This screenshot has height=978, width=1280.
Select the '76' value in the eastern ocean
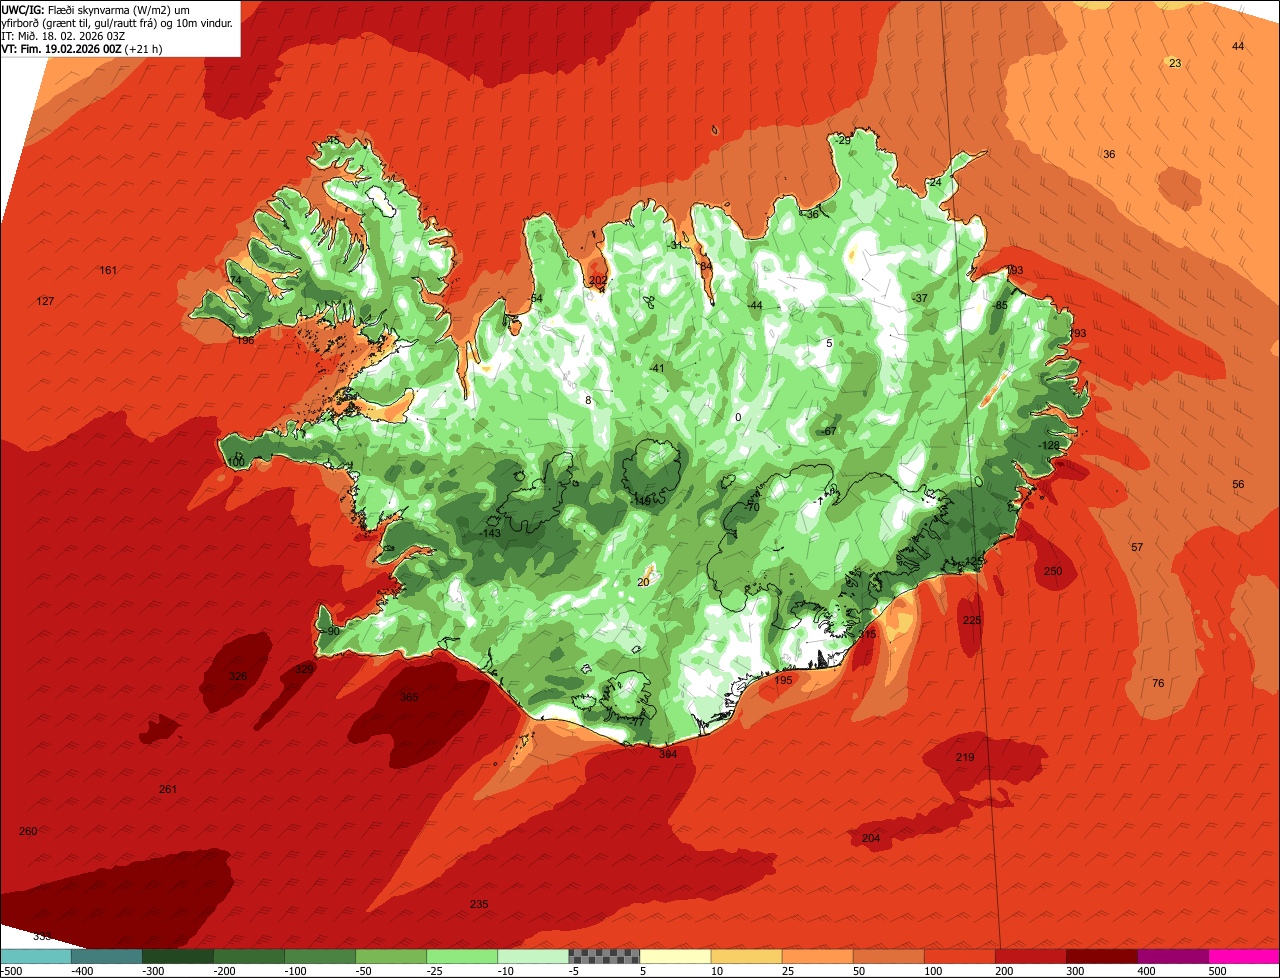pyautogui.click(x=1158, y=683)
